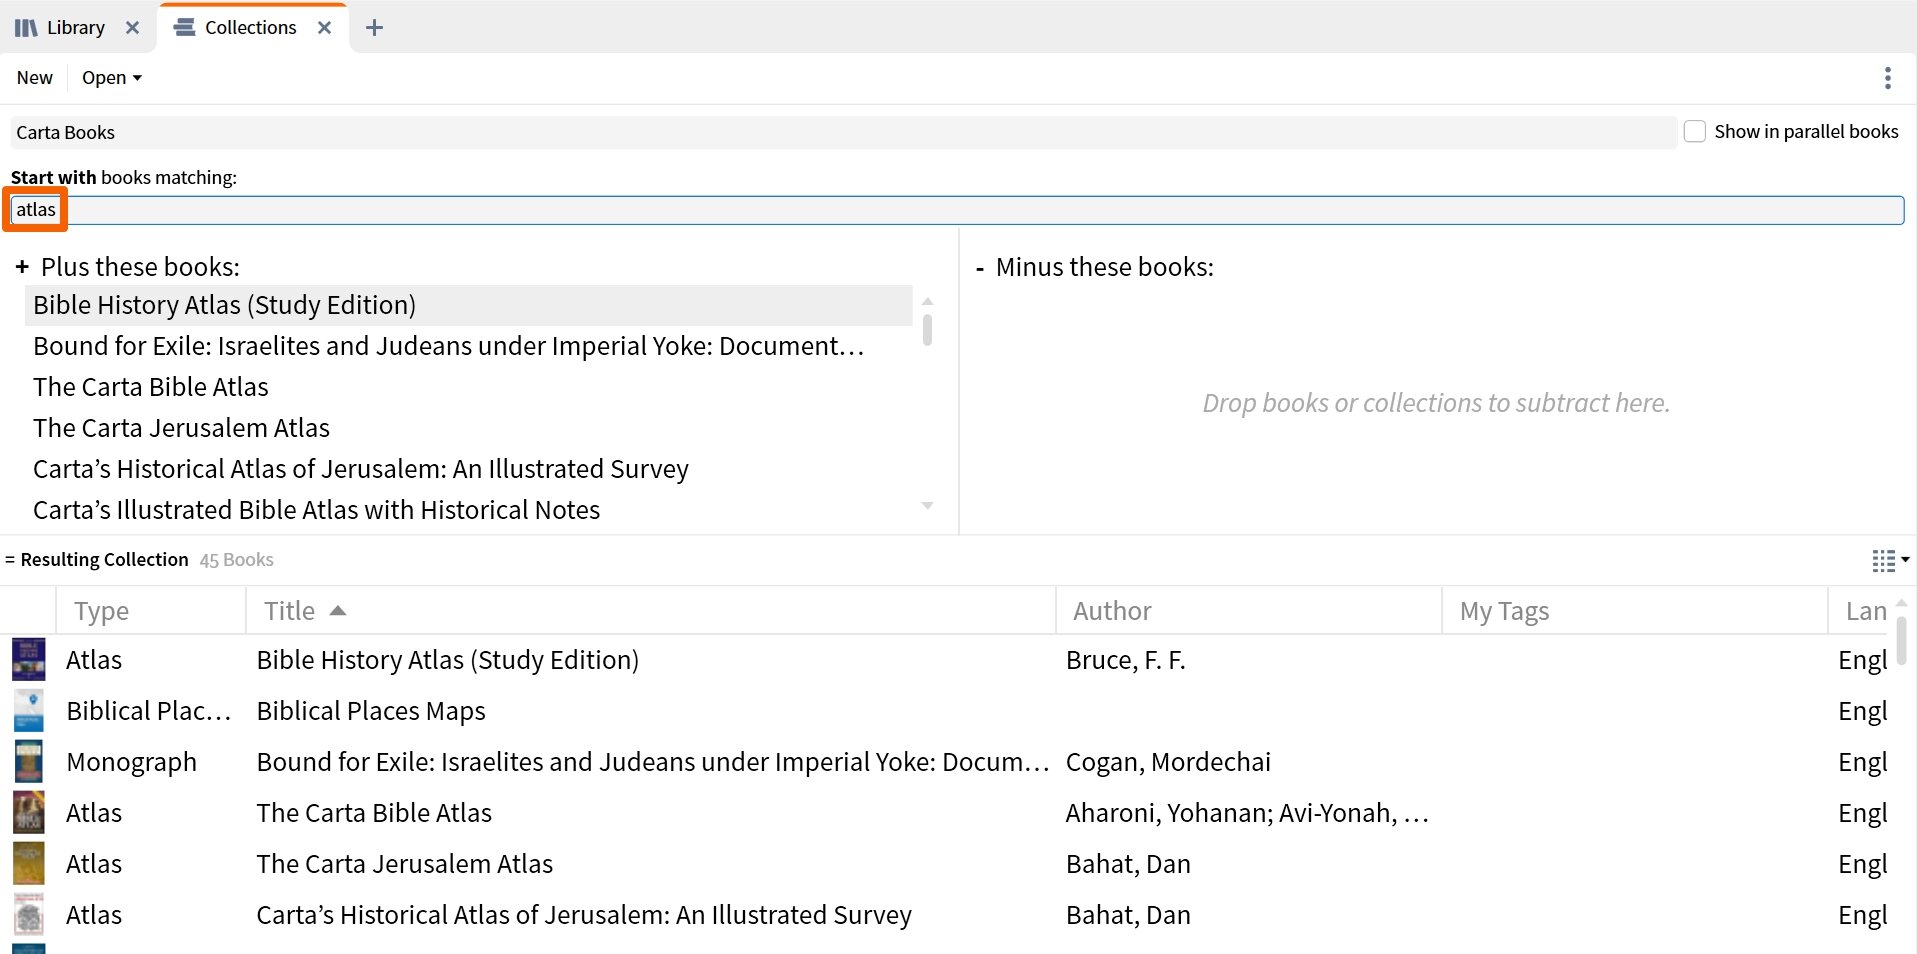Click the Plus books list scrollbar thumb
Image resolution: width=1917 pixels, height=954 pixels.
click(927, 330)
